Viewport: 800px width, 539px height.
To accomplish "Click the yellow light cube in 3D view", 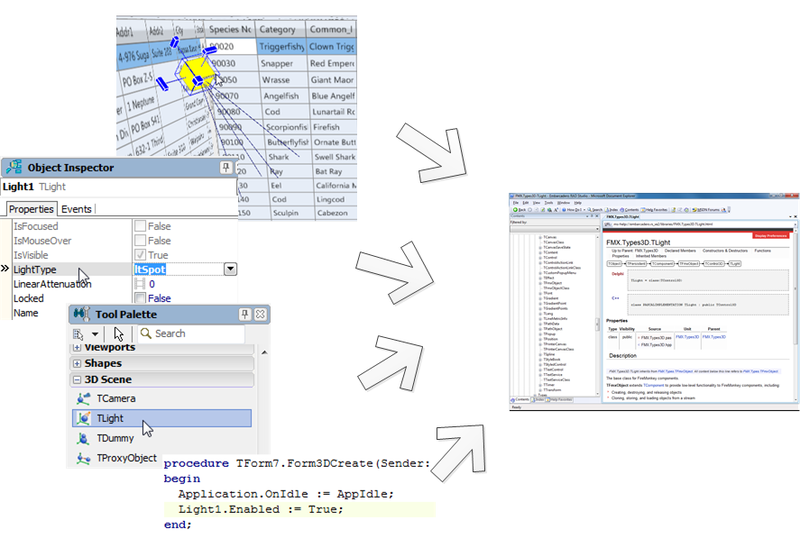I will pos(196,75).
